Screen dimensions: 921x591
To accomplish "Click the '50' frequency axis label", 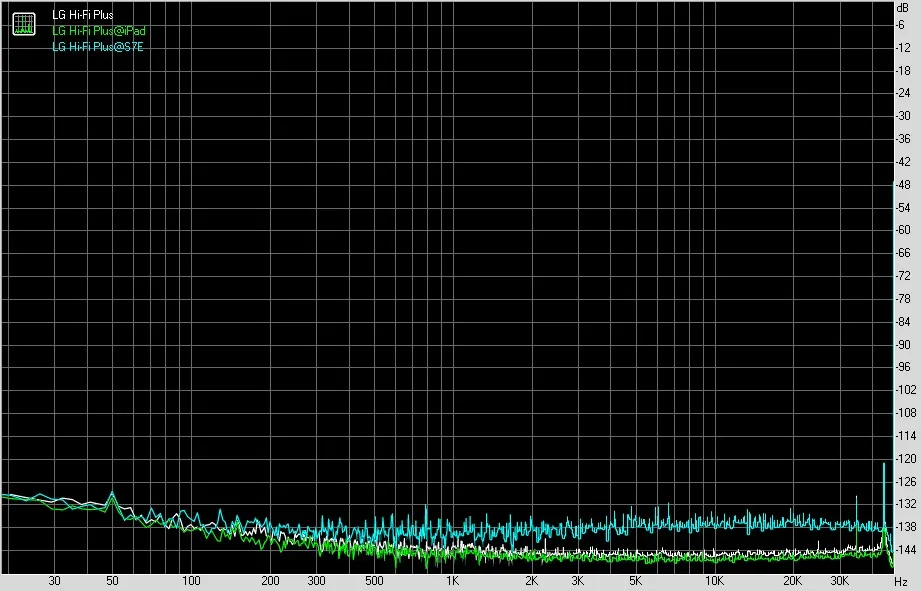I will click(x=112, y=581).
